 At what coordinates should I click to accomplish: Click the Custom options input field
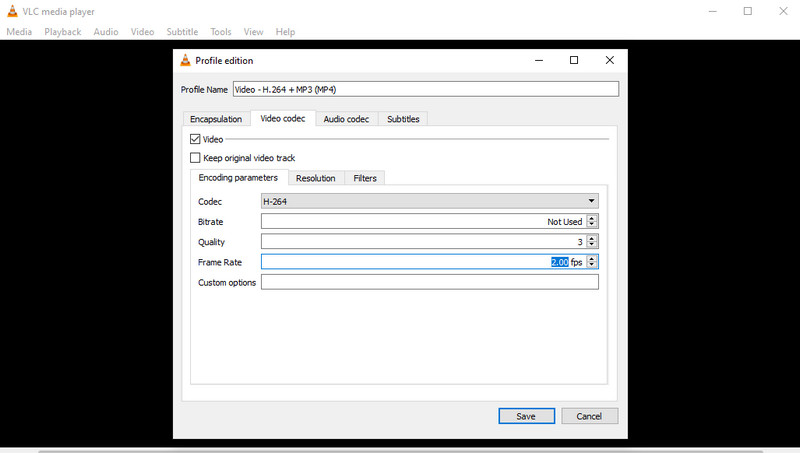tap(429, 282)
